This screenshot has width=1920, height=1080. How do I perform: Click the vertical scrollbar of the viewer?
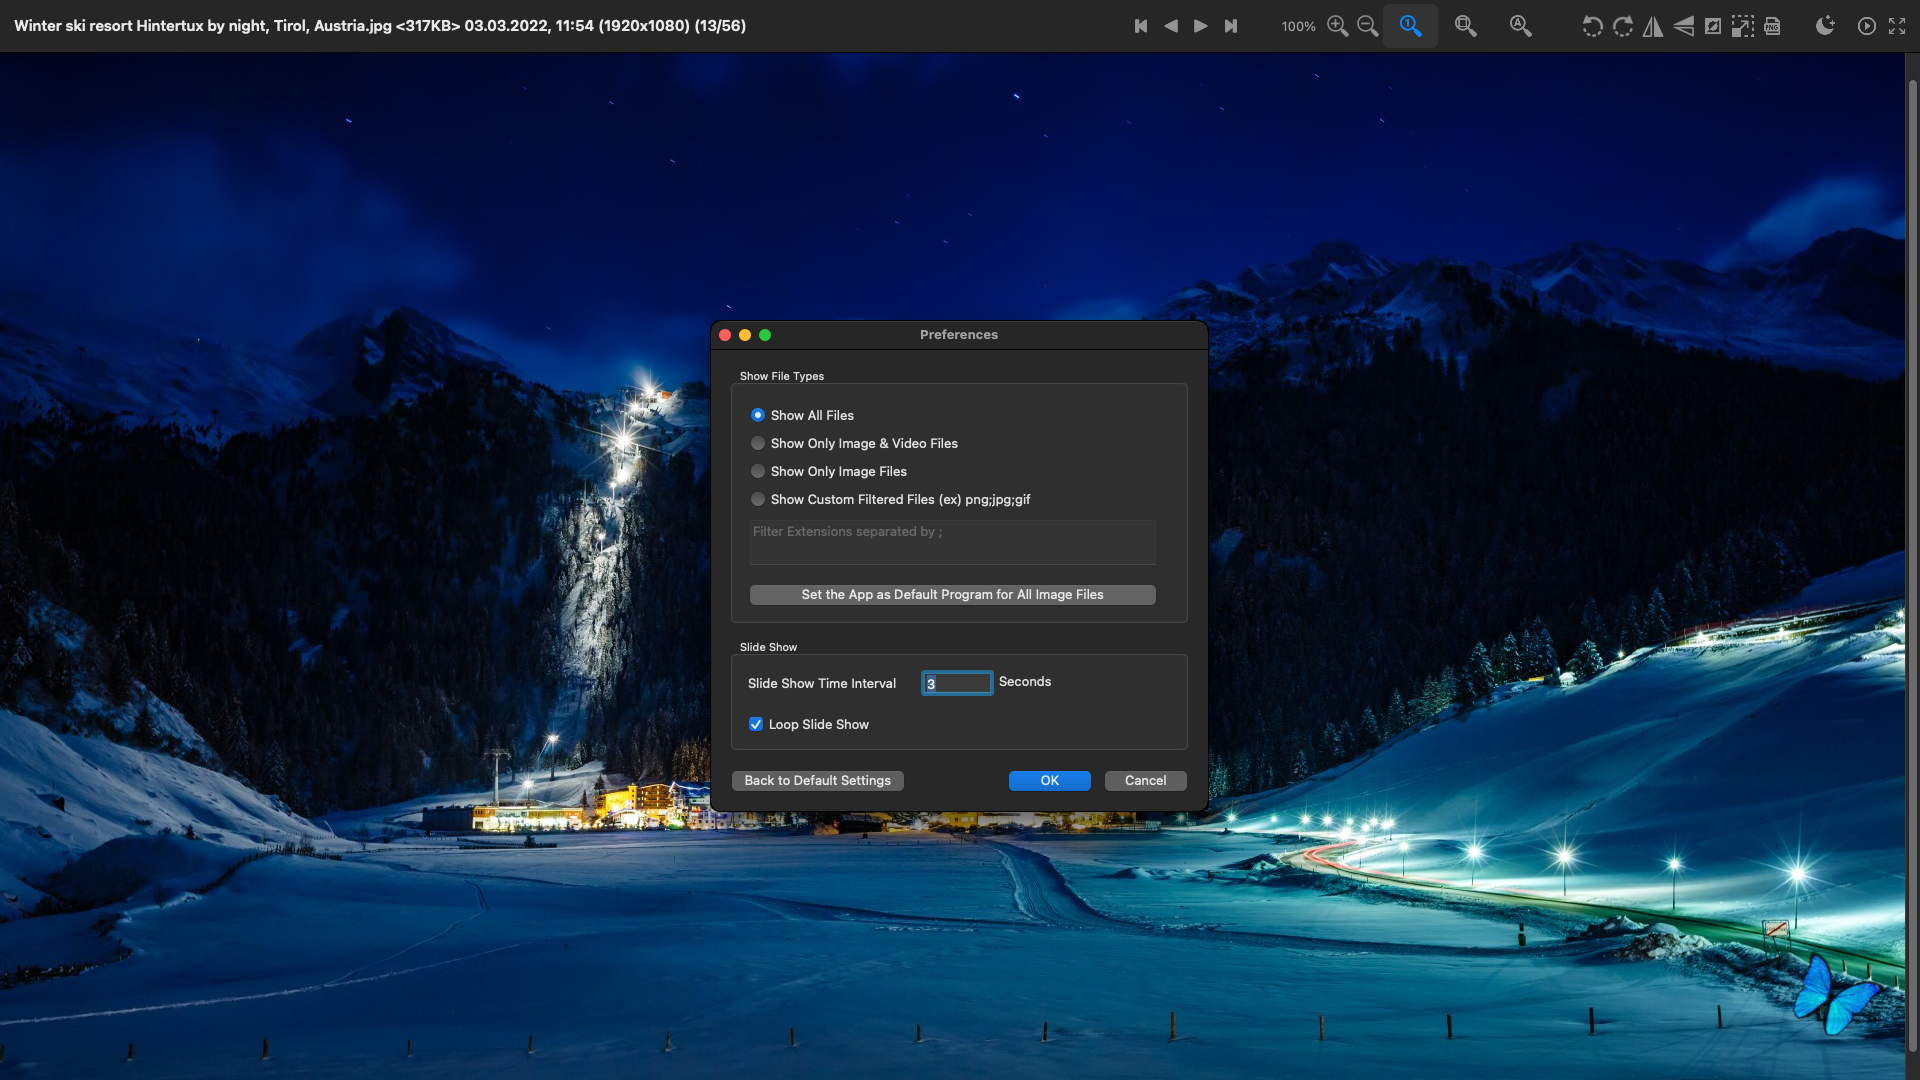tap(1912, 565)
